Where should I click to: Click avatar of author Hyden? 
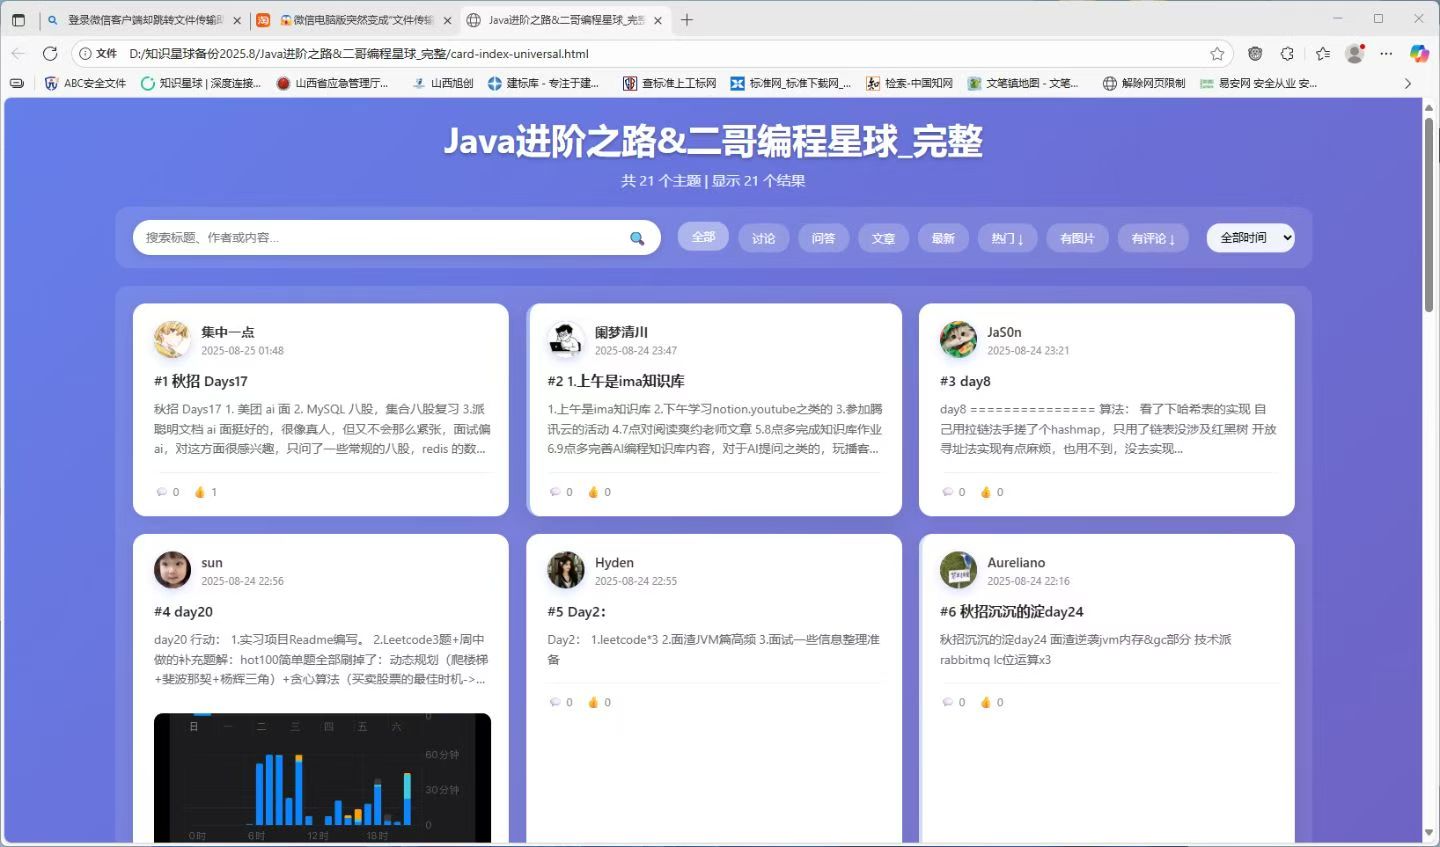[x=566, y=570]
